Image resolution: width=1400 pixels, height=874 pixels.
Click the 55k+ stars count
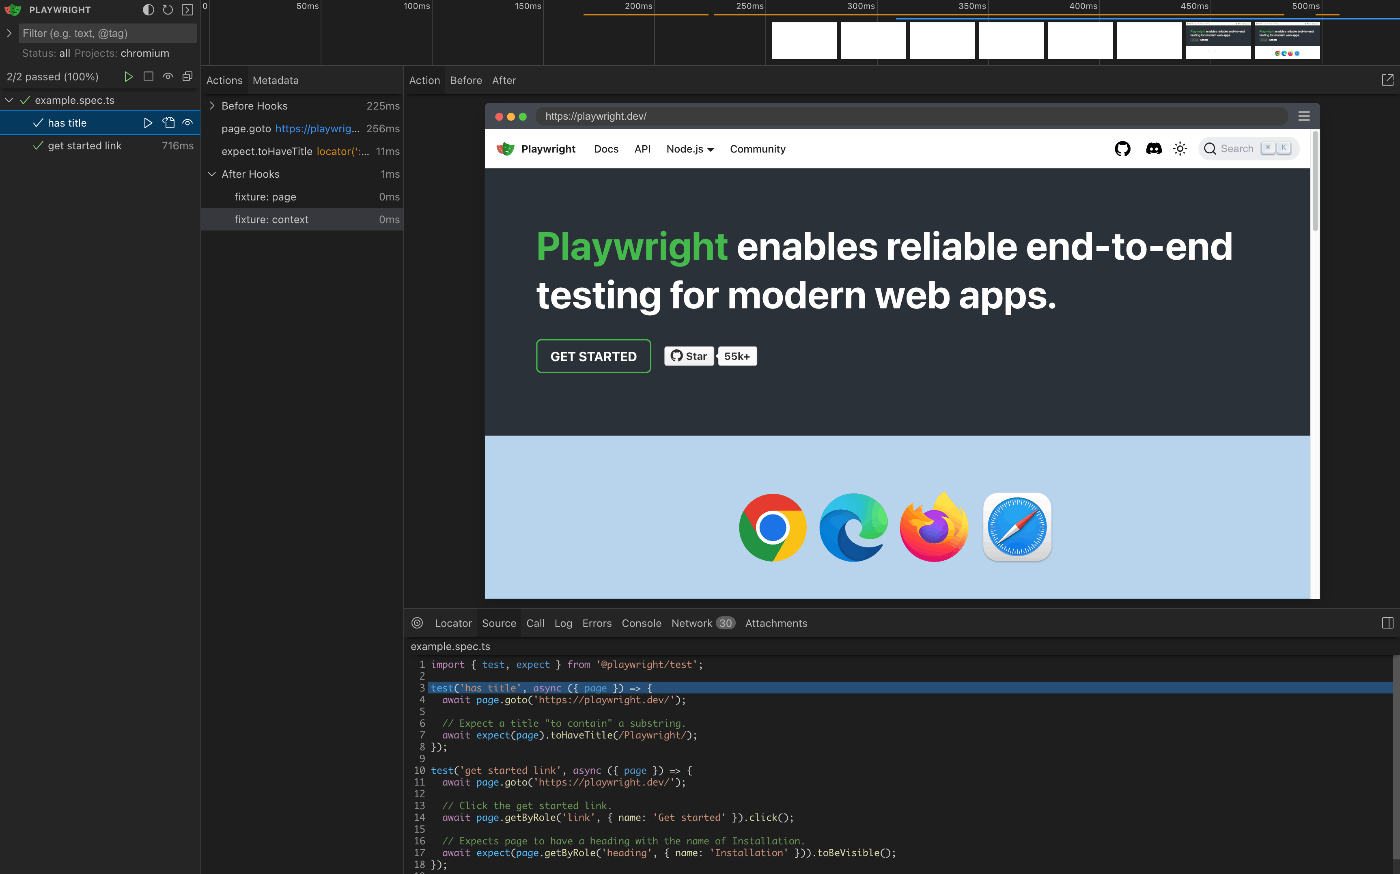point(737,356)
